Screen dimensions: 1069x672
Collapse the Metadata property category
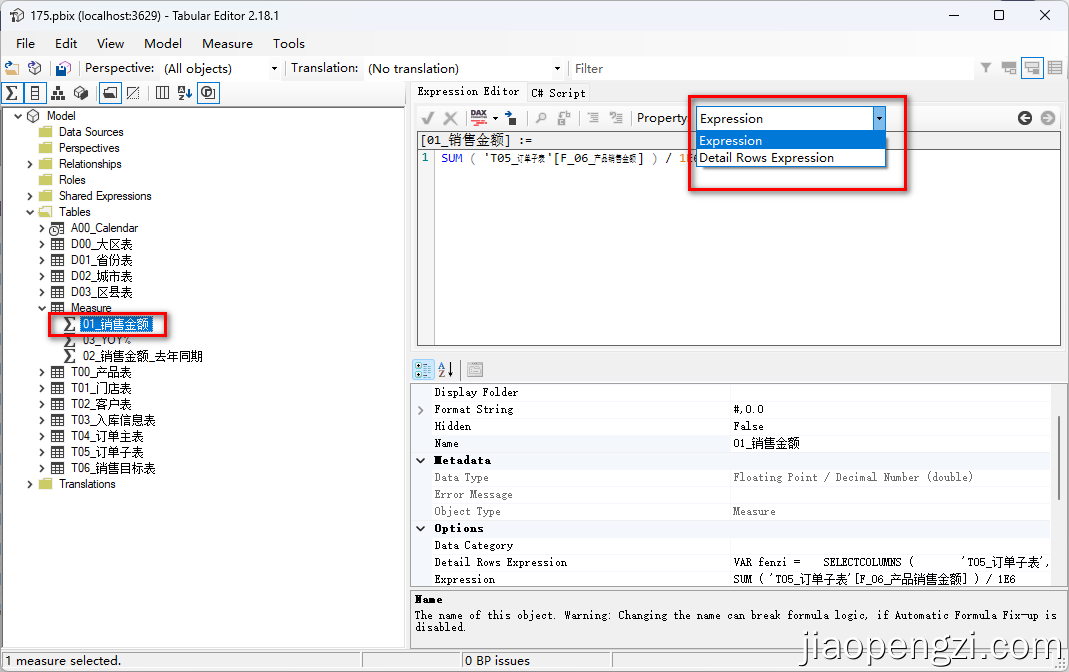[421, 461]
